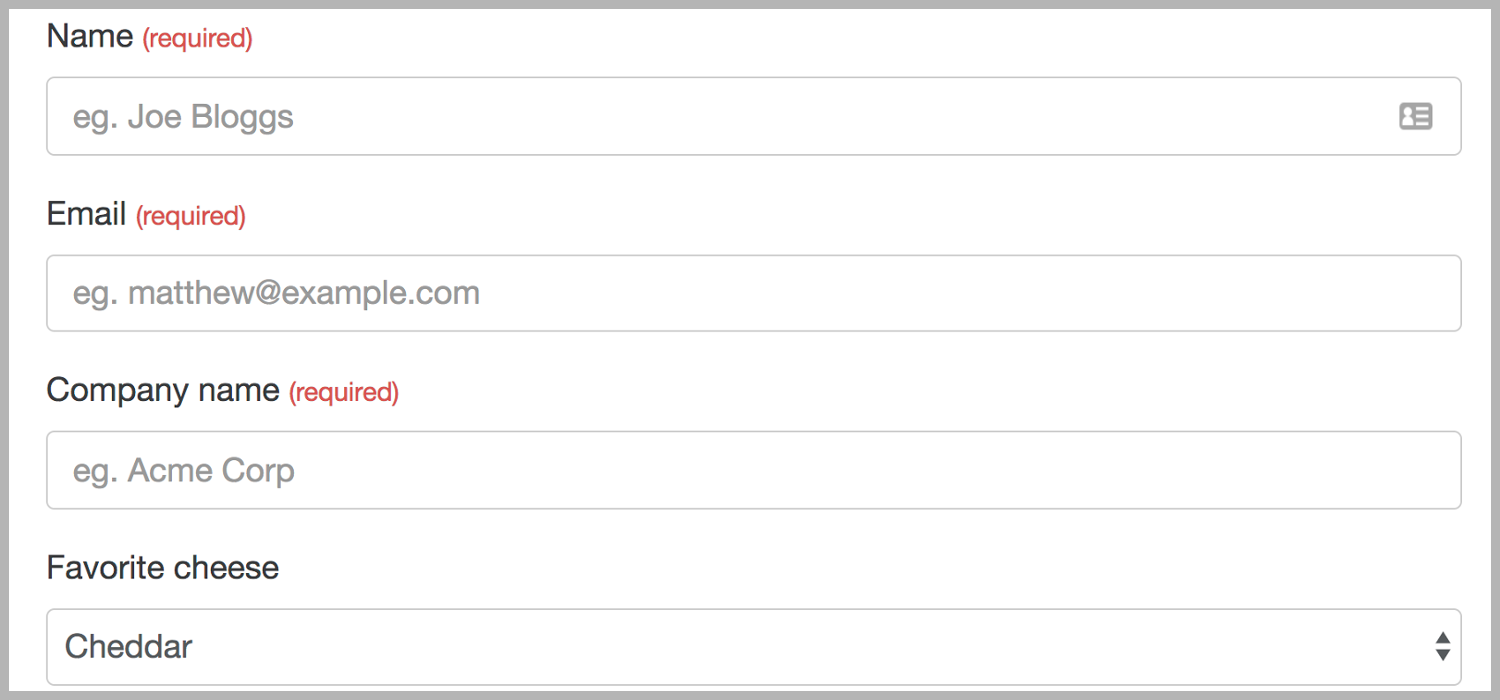Viewport: 1500px width, 700px height.
Task: Select the Cheddar value in the dropdown
Action: 129,647
